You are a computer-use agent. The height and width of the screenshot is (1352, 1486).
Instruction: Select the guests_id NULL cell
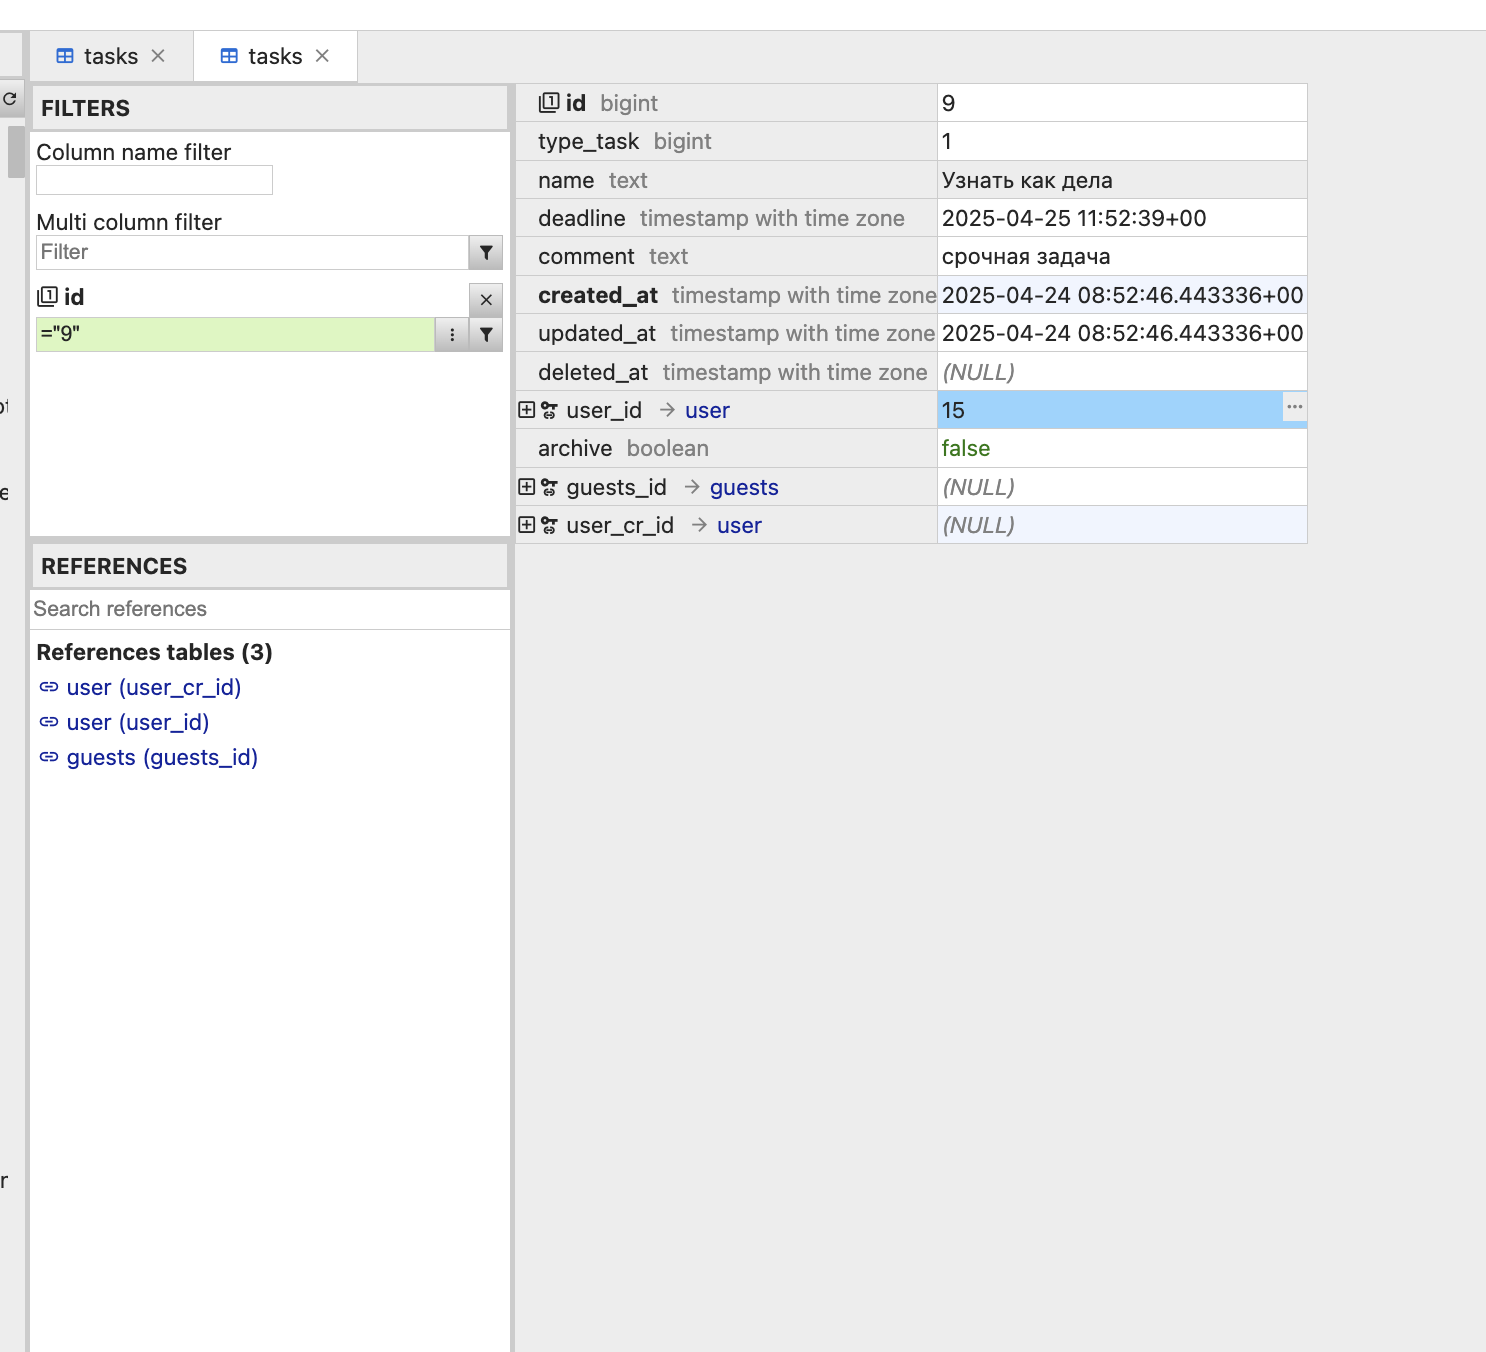[x=1122, y=487]
